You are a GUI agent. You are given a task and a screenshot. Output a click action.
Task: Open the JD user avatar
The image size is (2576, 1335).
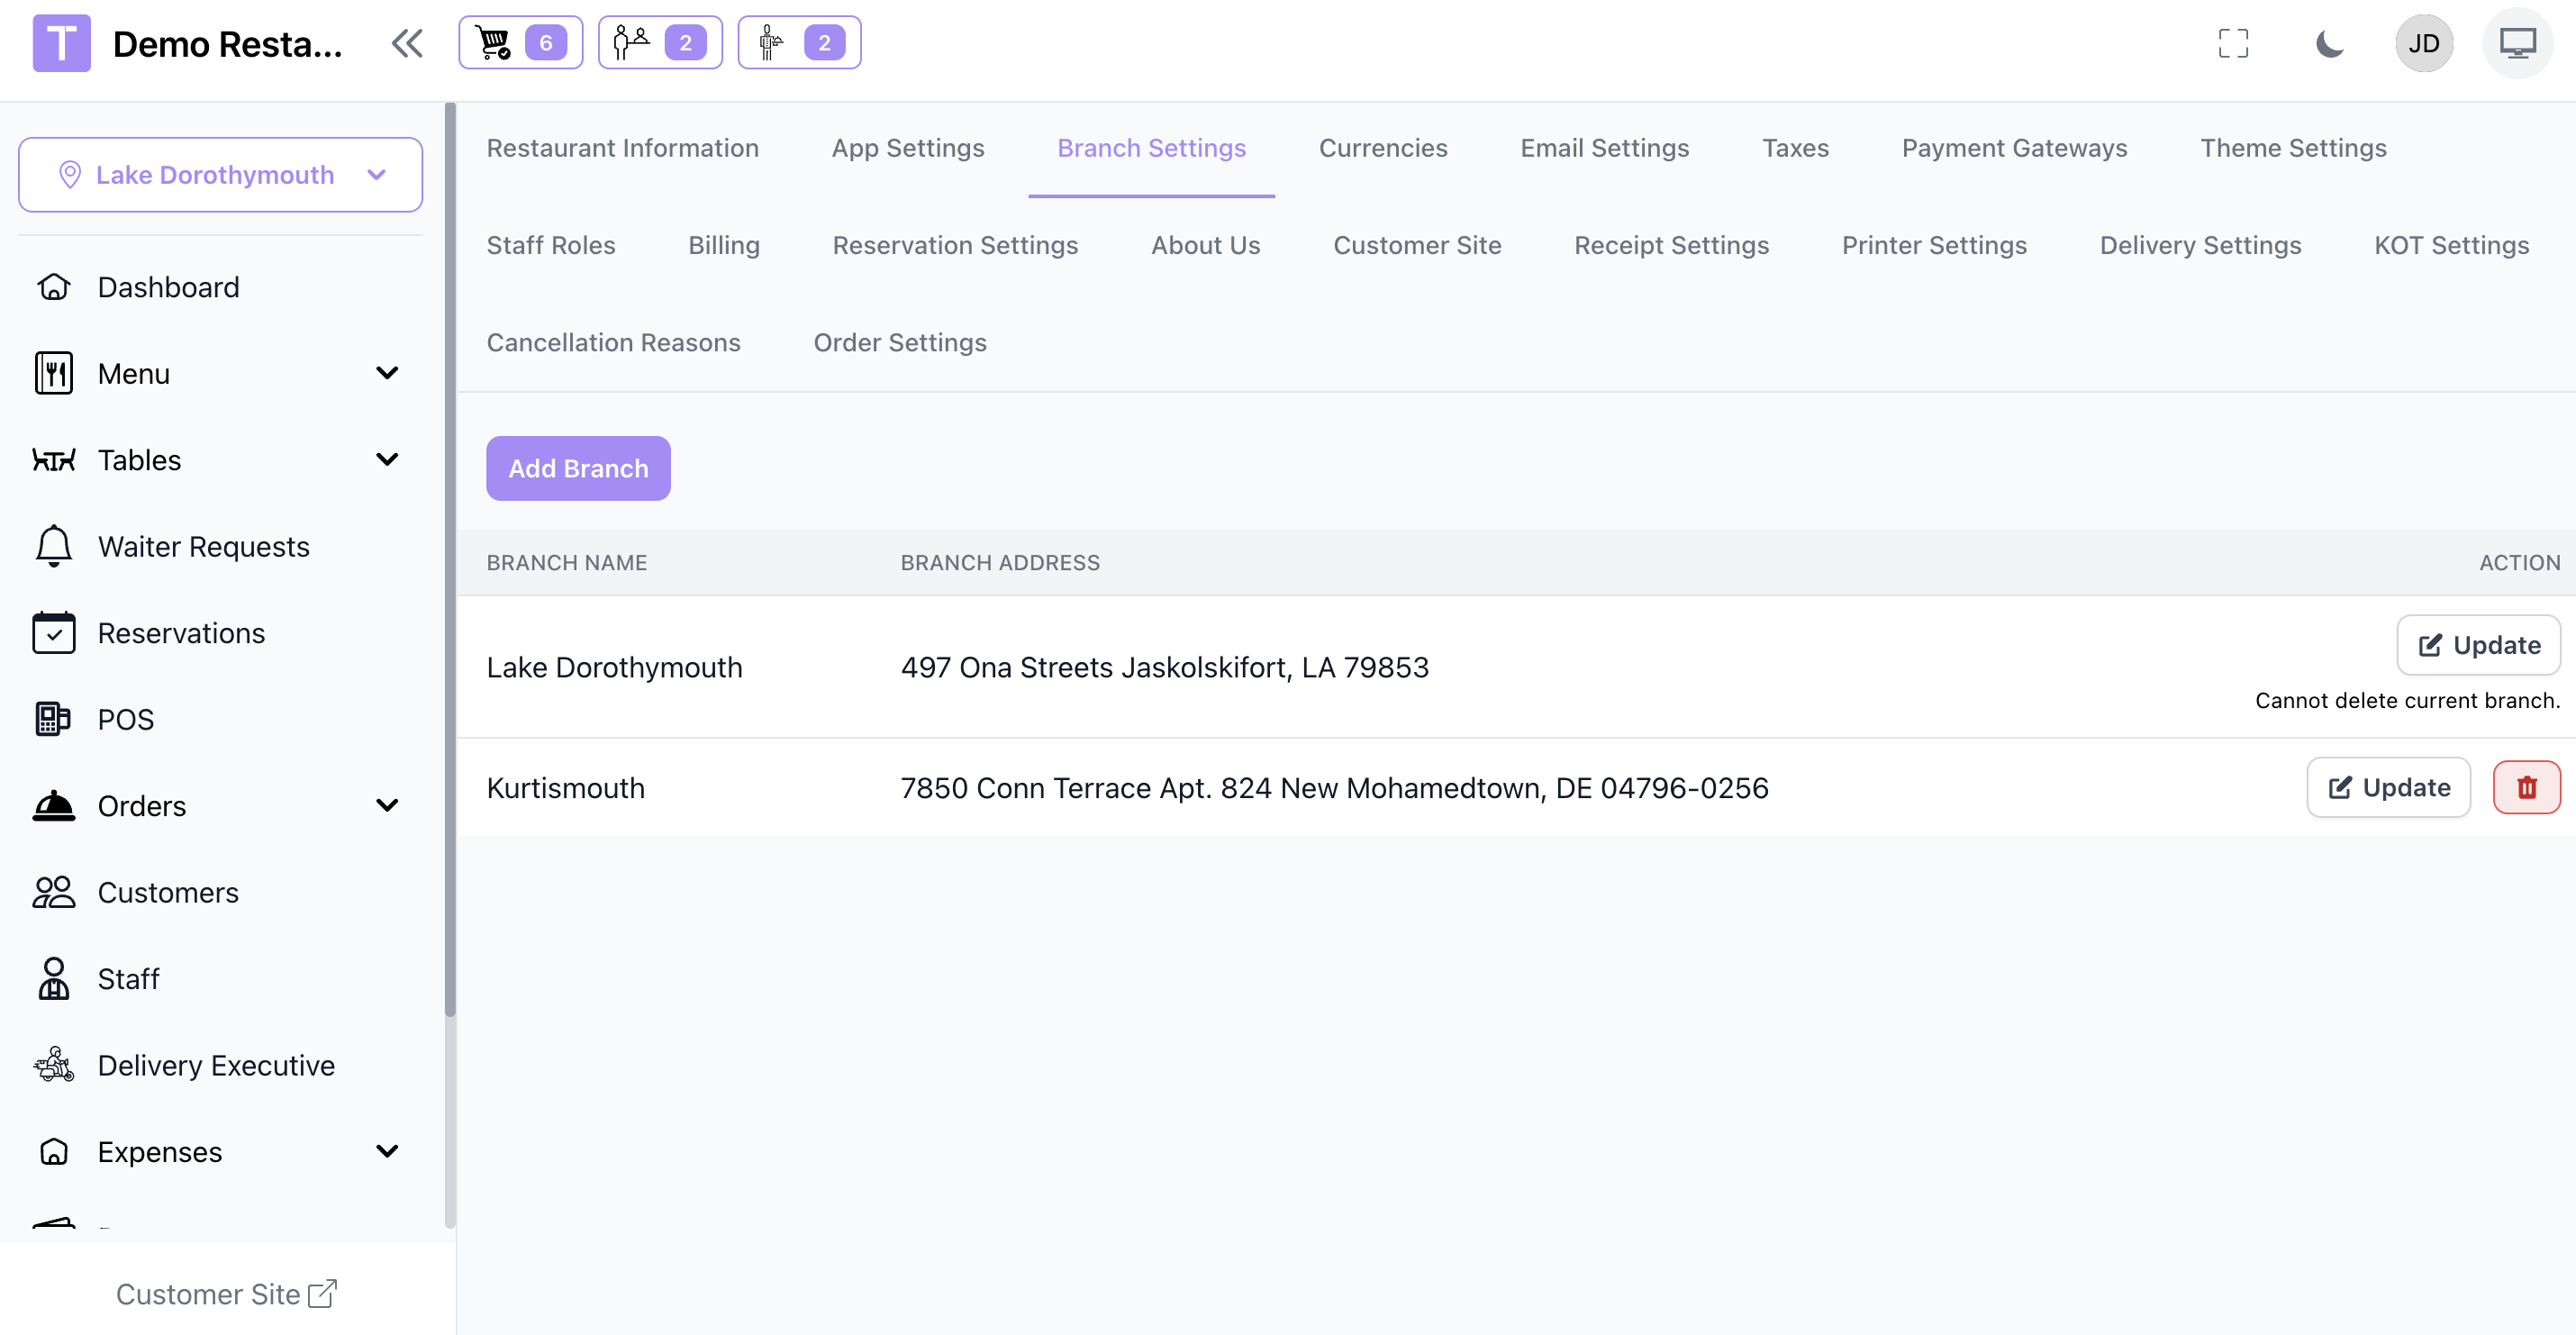[x=2423, y=44]
